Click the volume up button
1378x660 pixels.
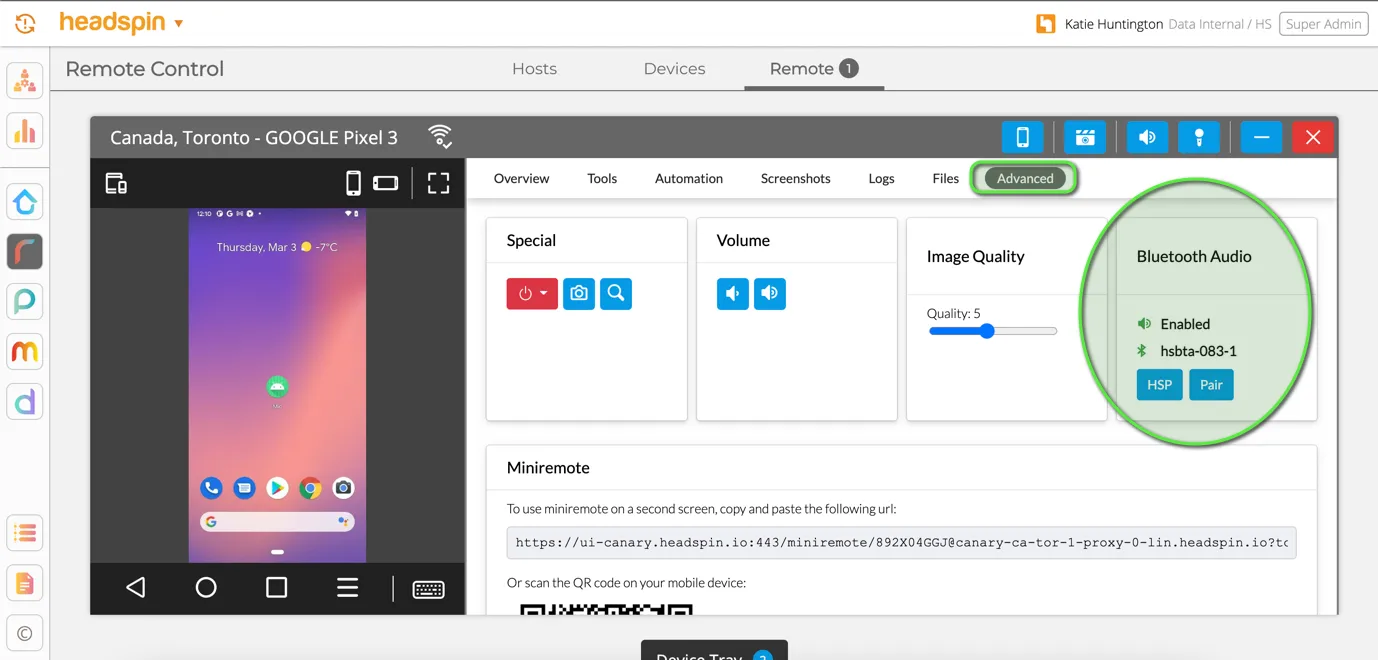point(770,293)
